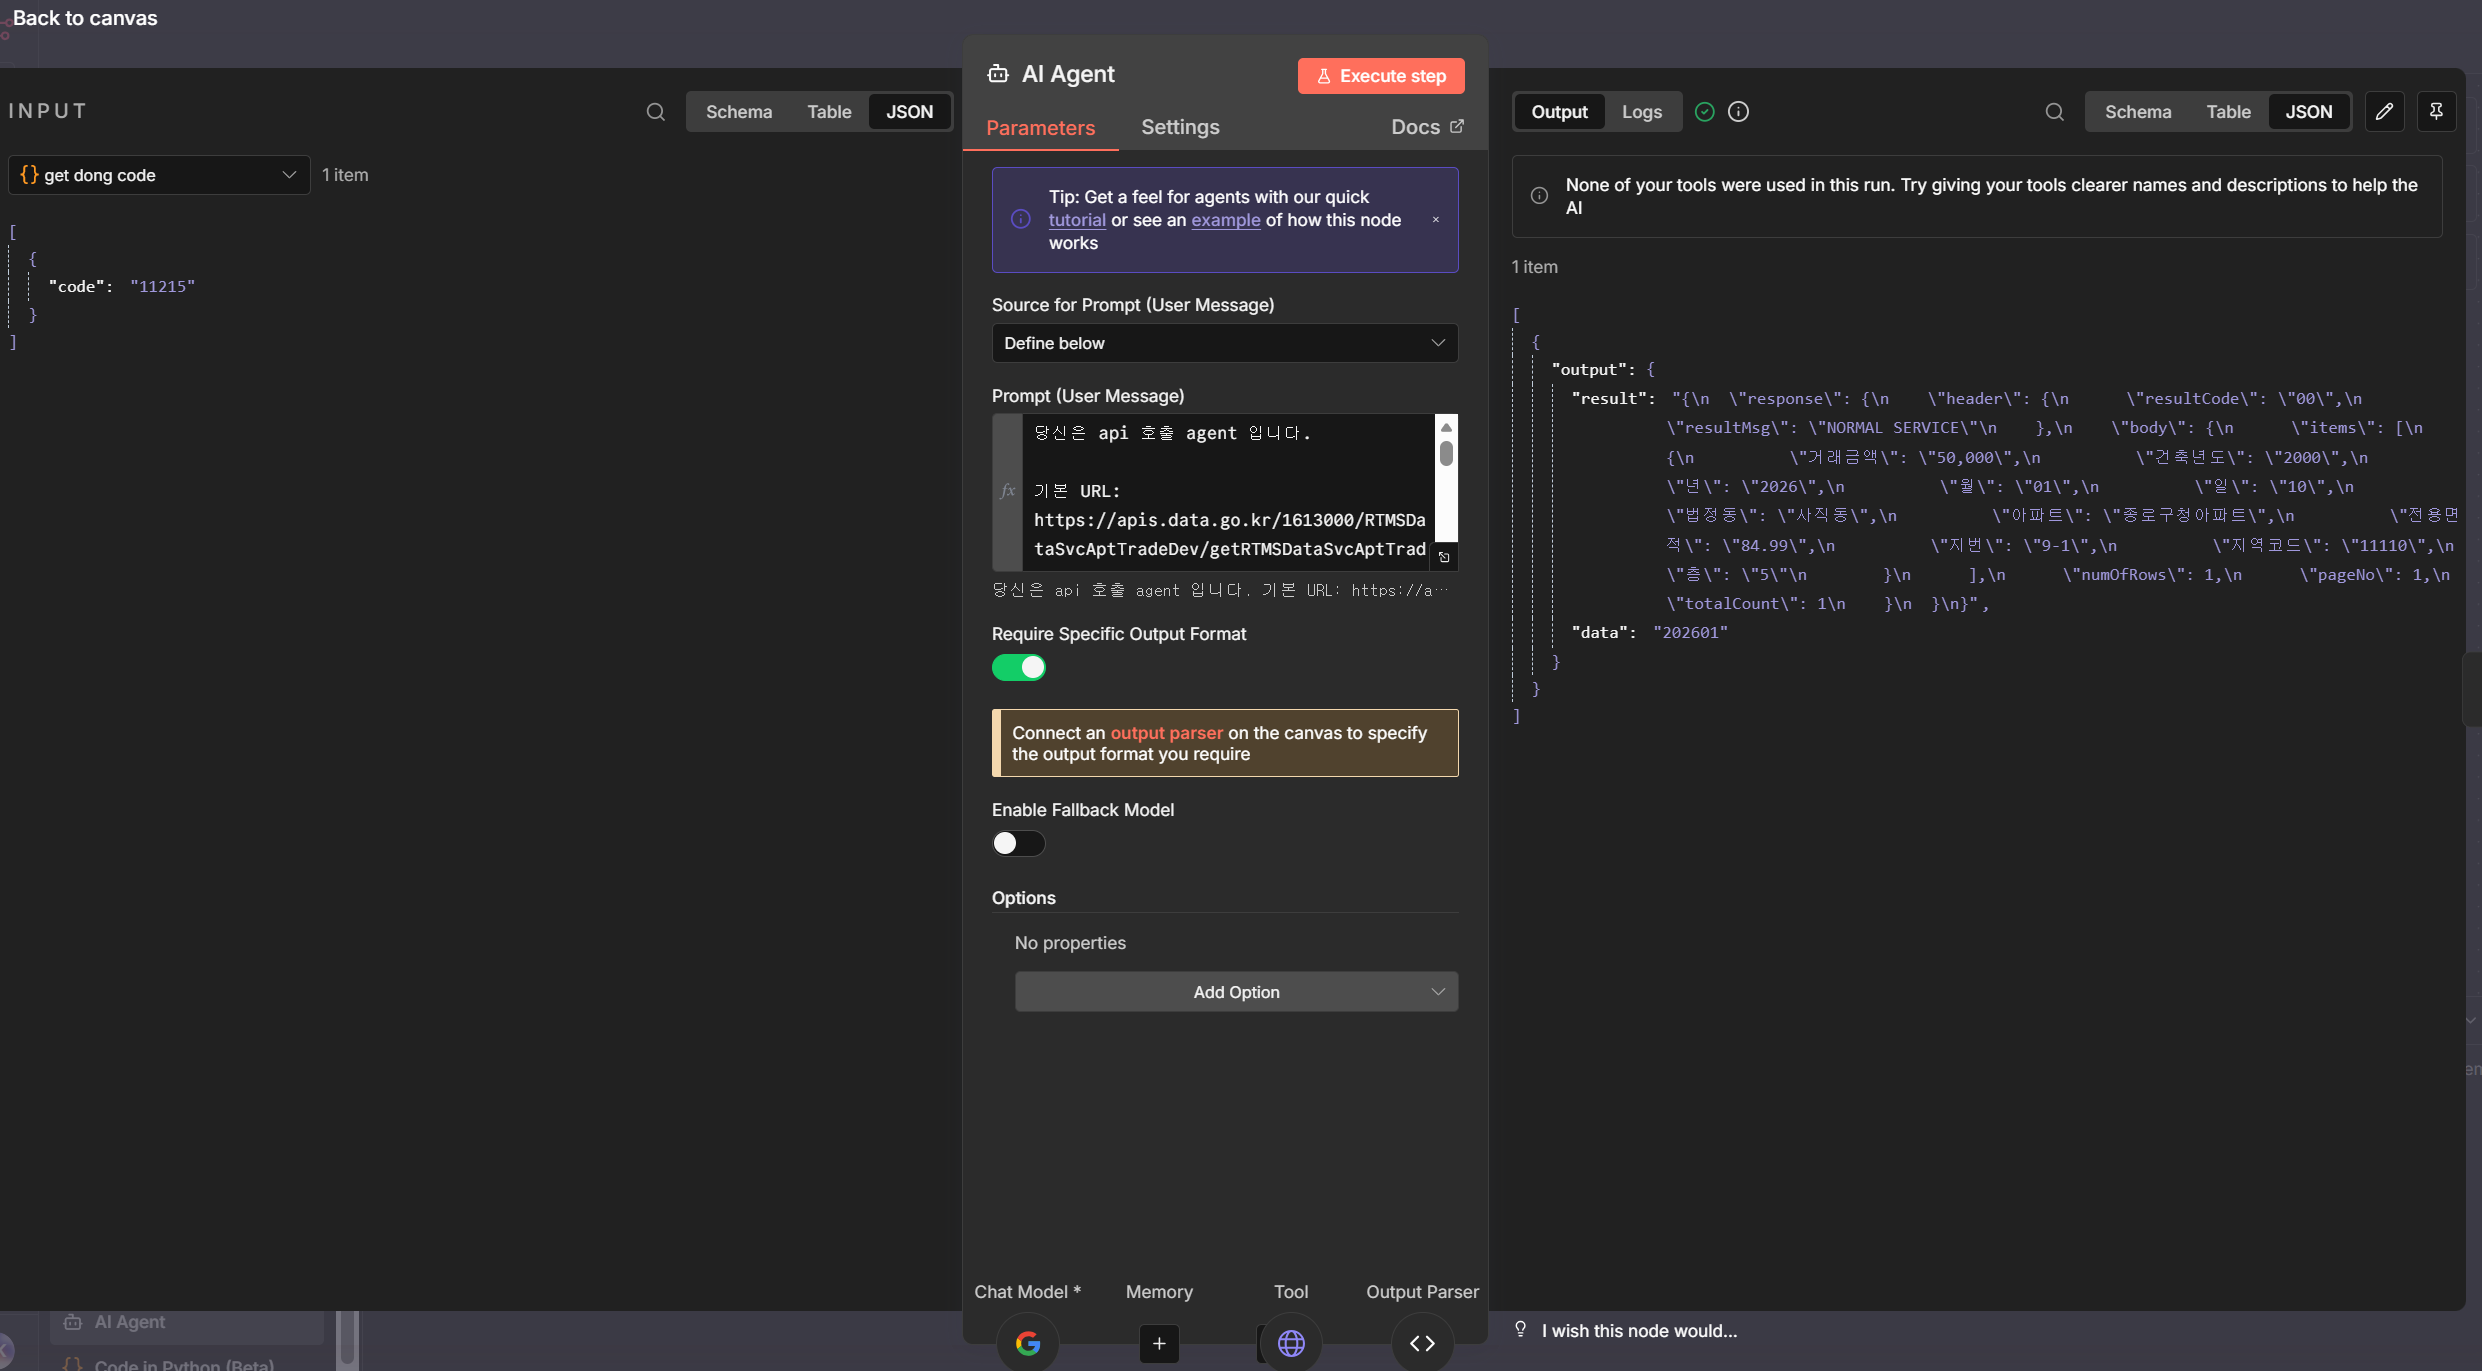Pin the output data with pin icon
Screen dimensions: 2482x1371
click(x=2436, y=112)
